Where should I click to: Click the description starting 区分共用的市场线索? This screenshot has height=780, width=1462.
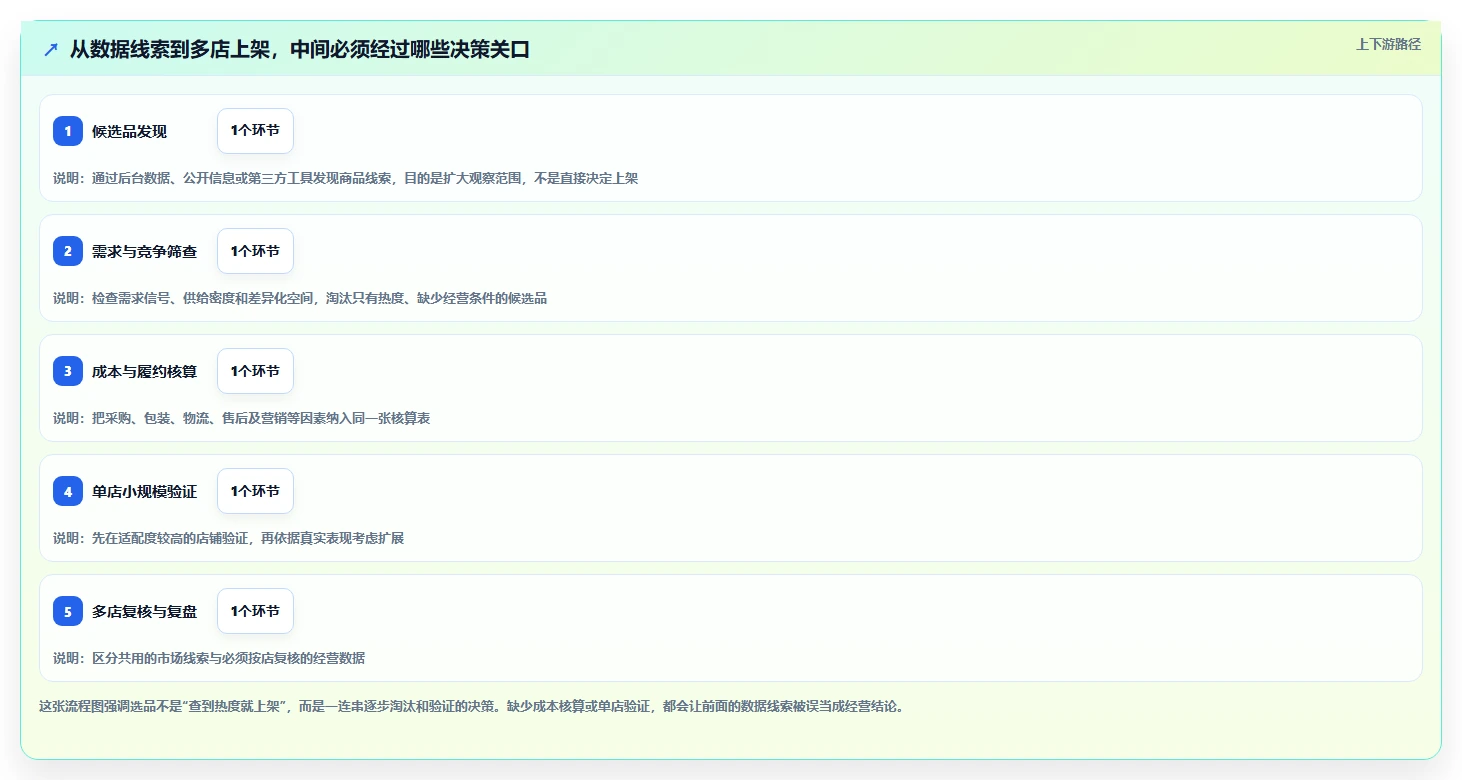[209, 658]
